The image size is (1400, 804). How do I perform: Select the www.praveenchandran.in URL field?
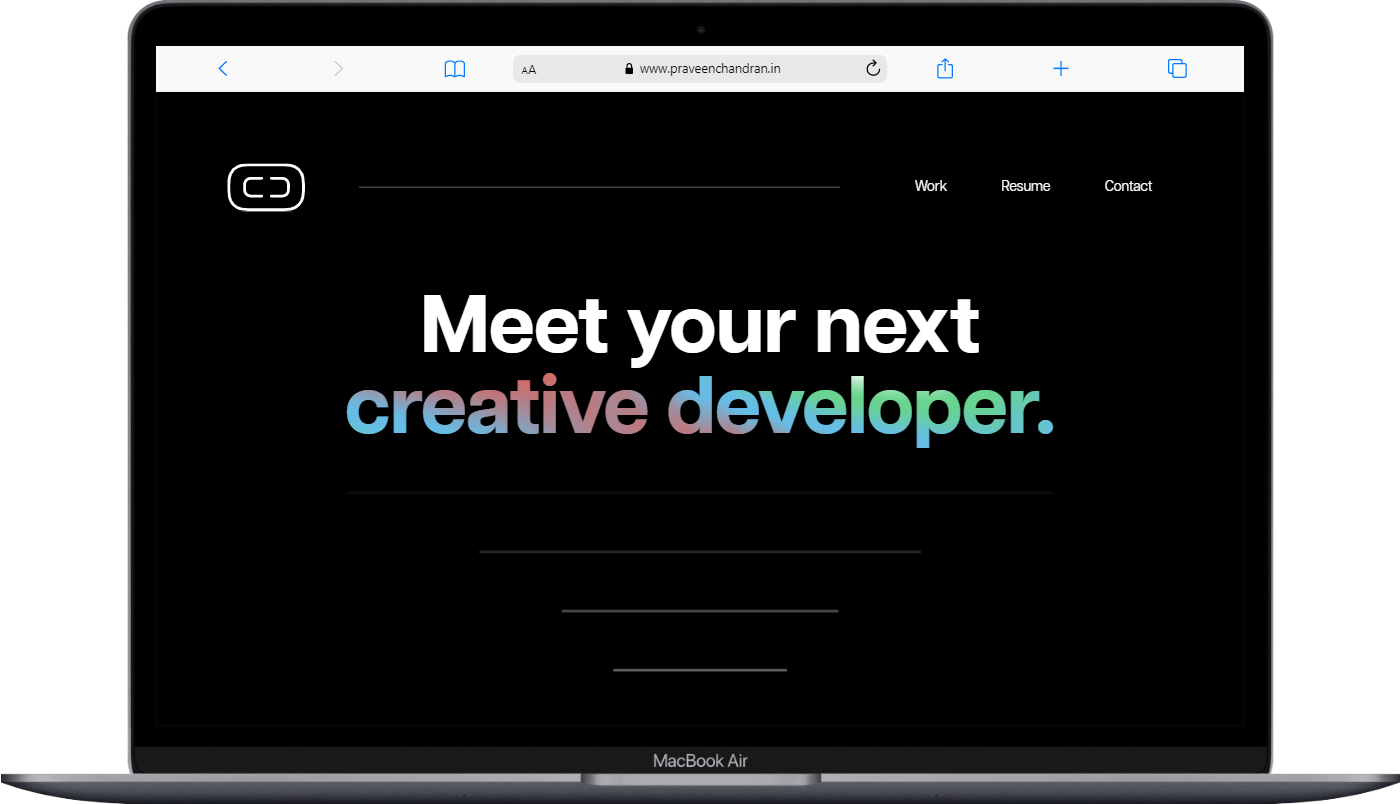(x=700, y=69)
